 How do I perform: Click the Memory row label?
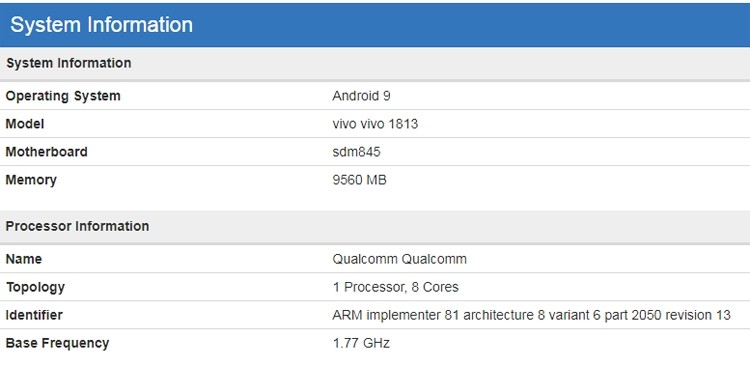[31, 180]
